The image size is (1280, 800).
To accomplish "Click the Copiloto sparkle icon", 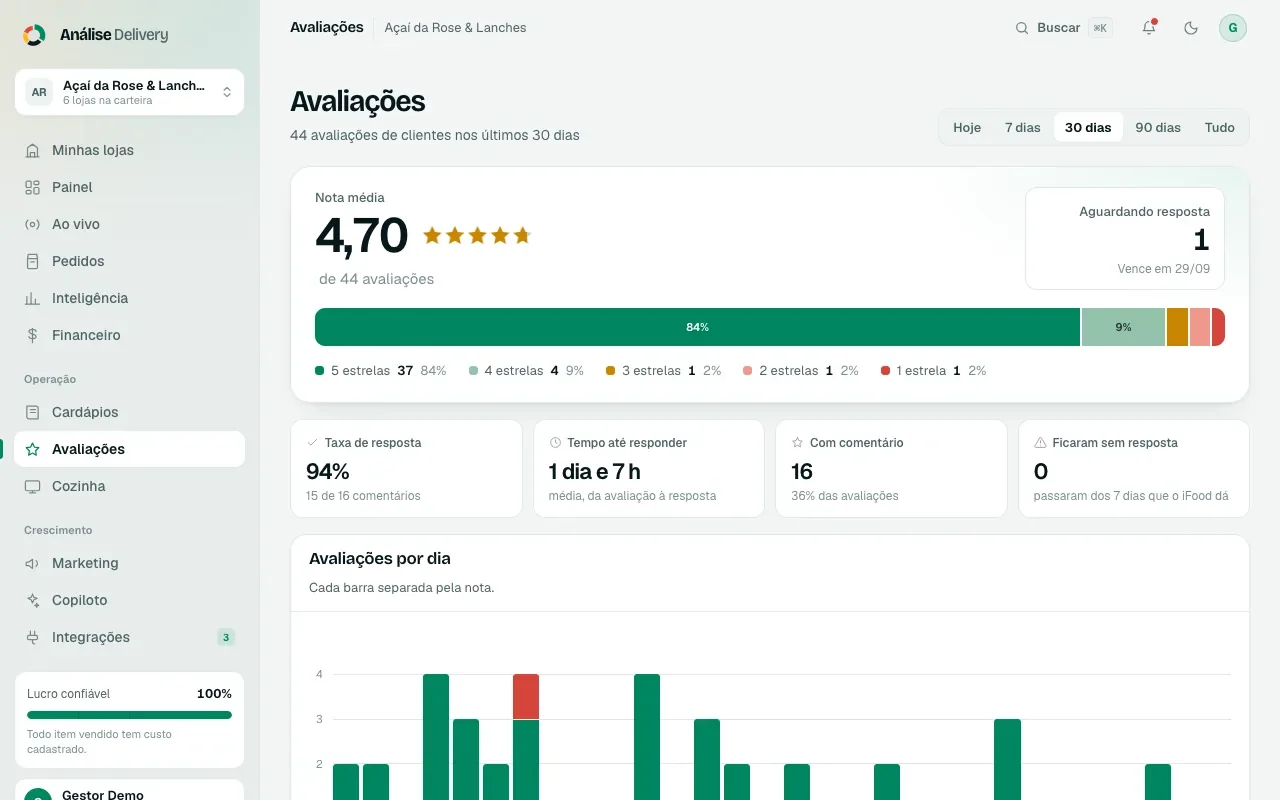I will pos(32,600).
